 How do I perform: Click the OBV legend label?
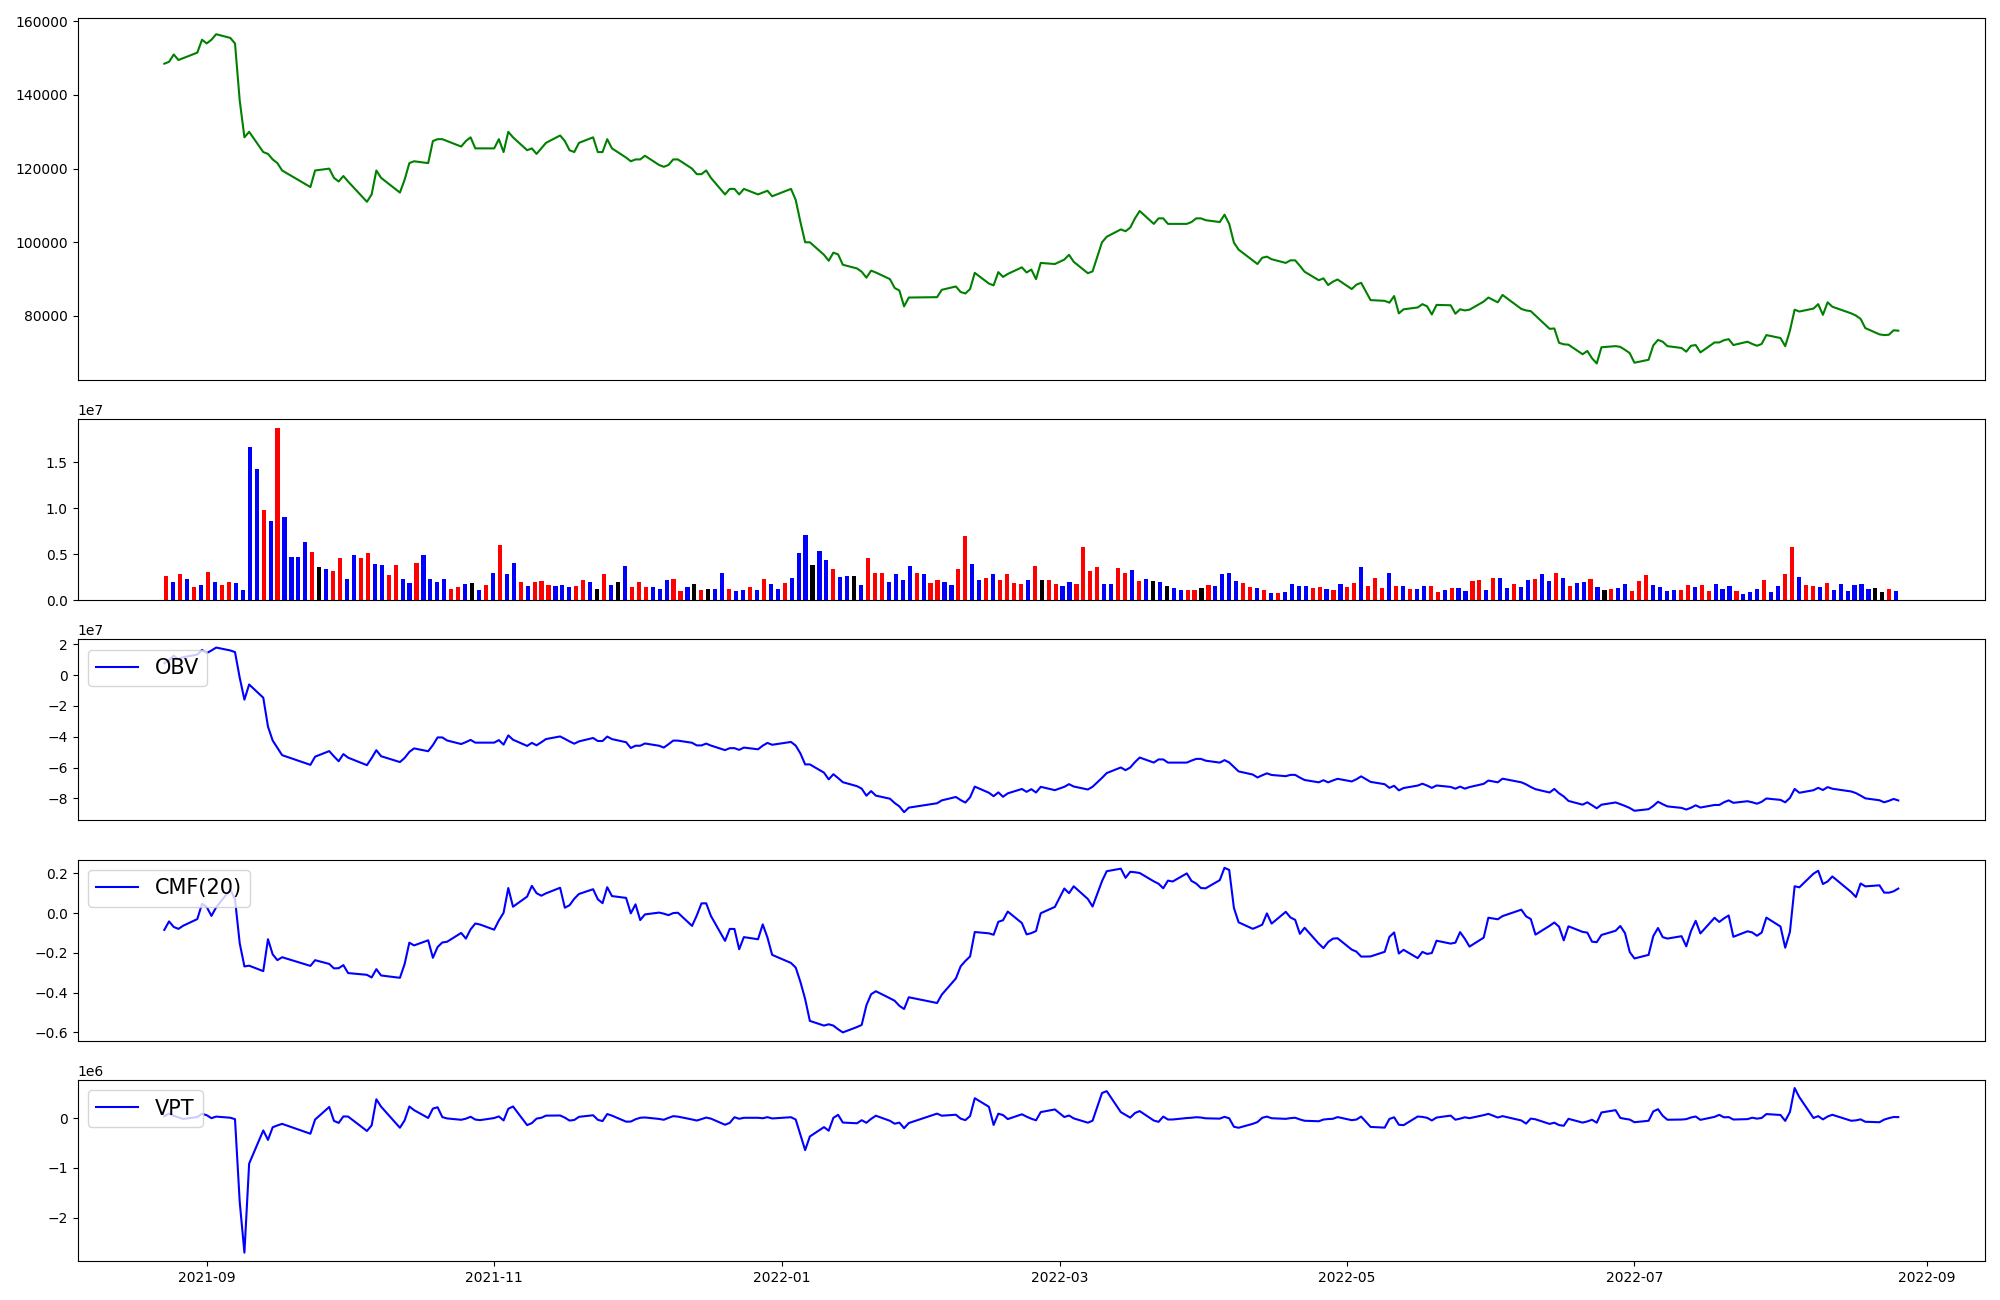click(x=176, y=667)
